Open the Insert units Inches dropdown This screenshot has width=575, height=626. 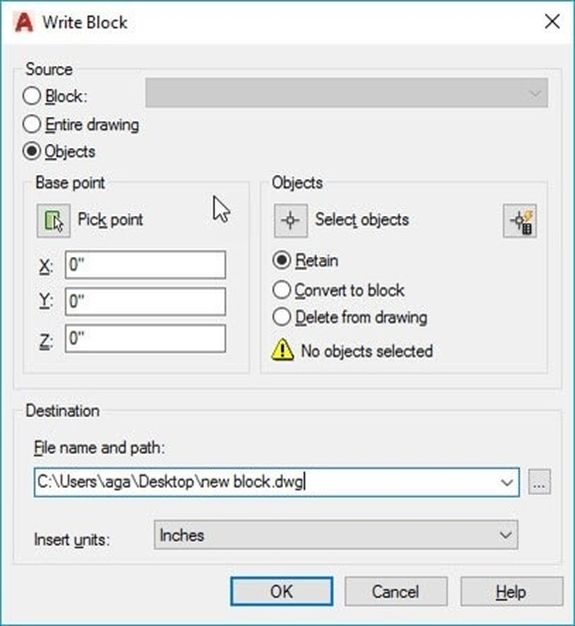click(336, 535)
